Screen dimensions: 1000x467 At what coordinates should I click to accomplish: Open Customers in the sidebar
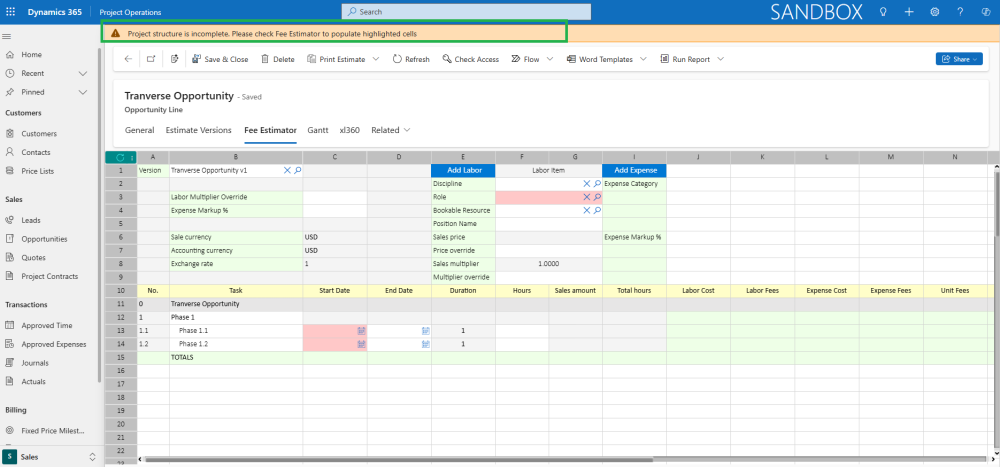(x=39, y=134)
